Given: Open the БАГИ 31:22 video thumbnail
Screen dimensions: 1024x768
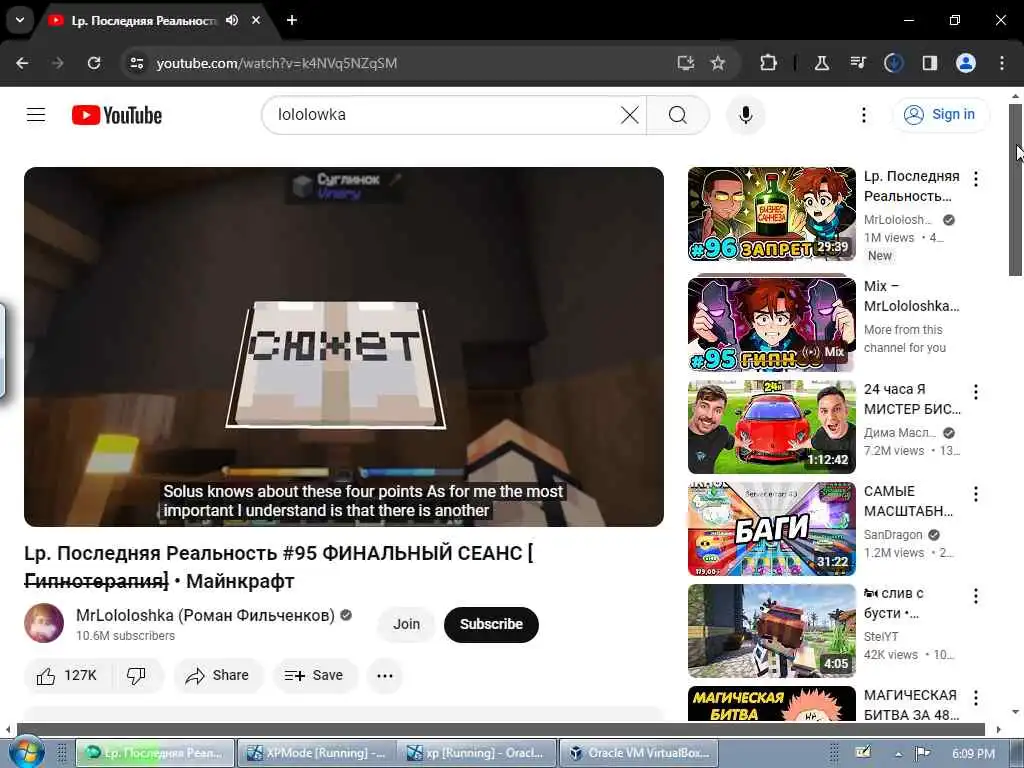Looking at the screenshot, I should pyautogui.click(x=771, y=529).
